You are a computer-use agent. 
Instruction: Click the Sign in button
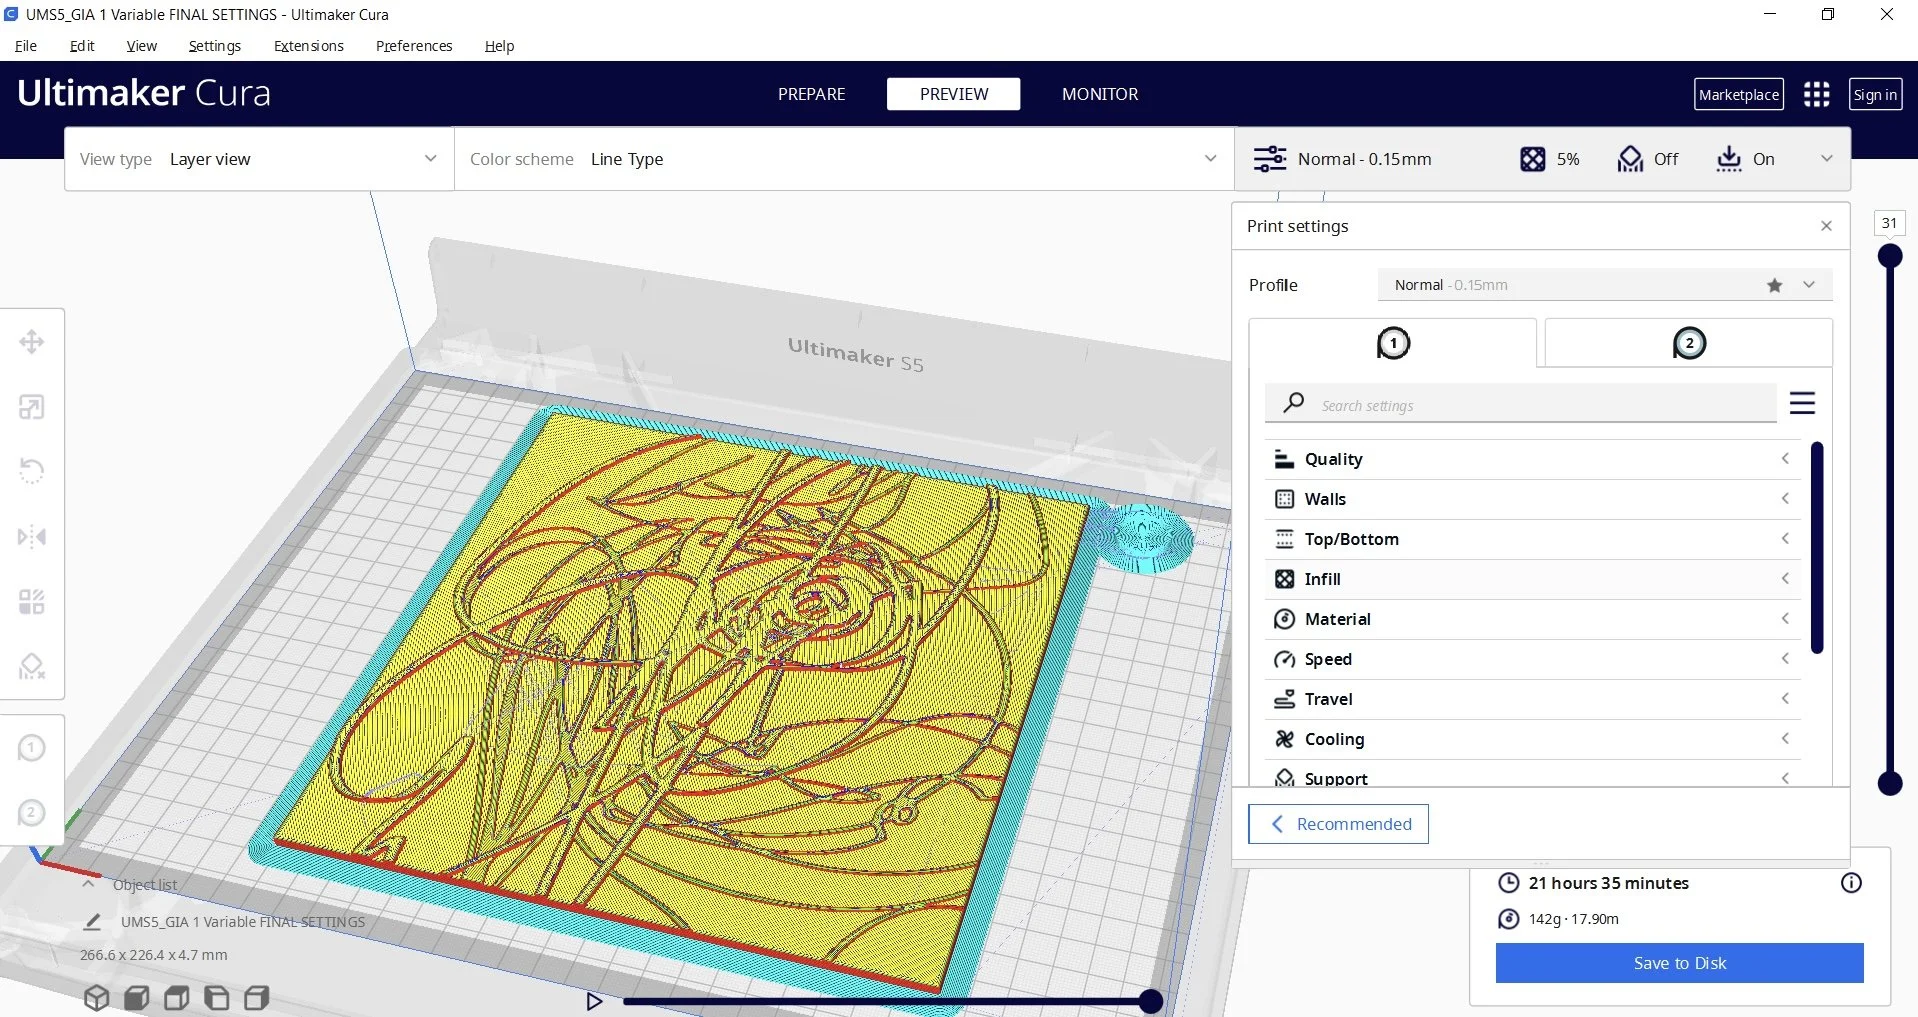point(1874,94)
